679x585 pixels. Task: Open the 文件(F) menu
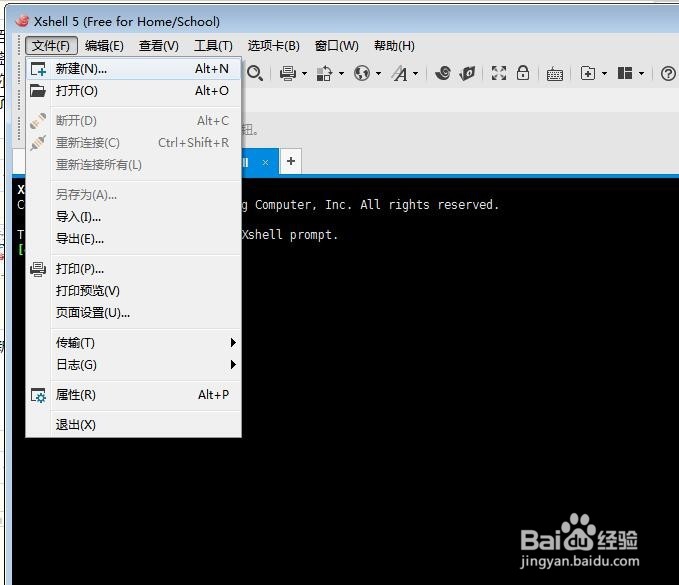pos(51,46)
